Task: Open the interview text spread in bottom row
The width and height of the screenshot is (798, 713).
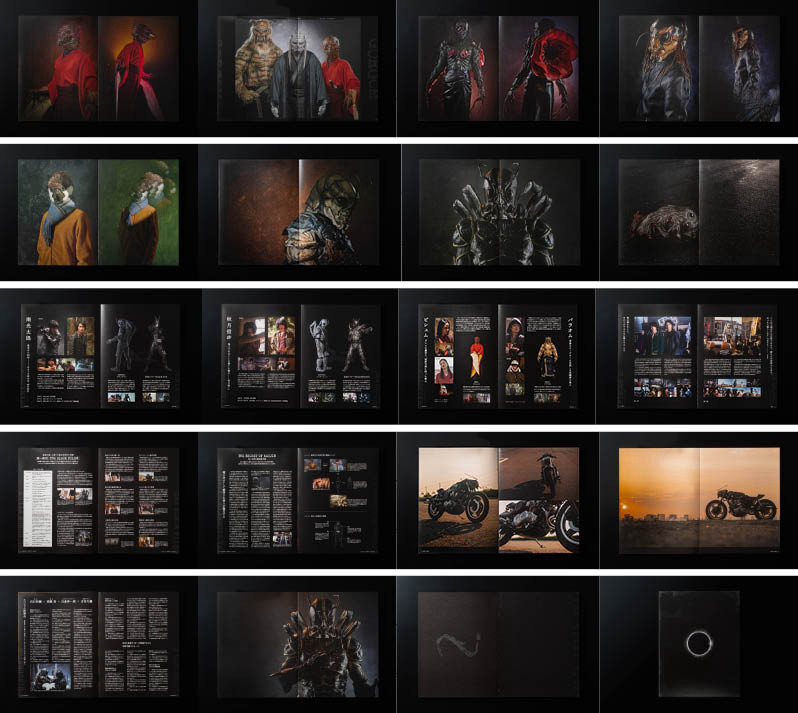Action: (98, 644)
